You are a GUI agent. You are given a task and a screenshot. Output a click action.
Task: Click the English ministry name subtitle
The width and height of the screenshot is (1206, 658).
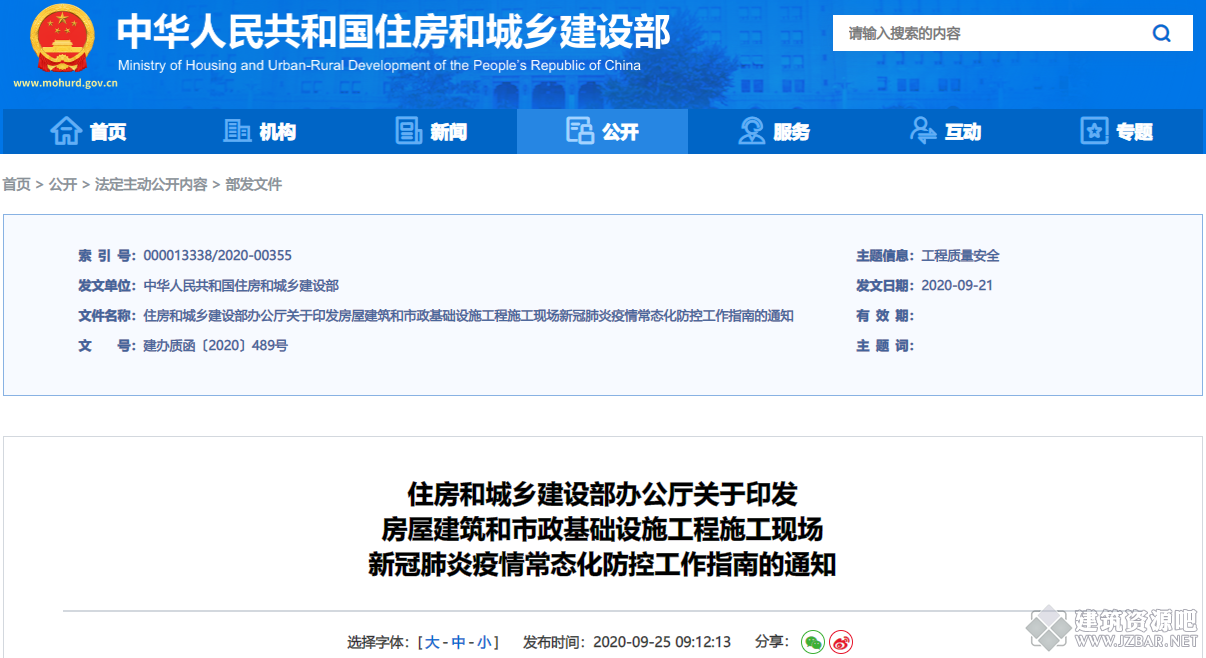[379, 66]
